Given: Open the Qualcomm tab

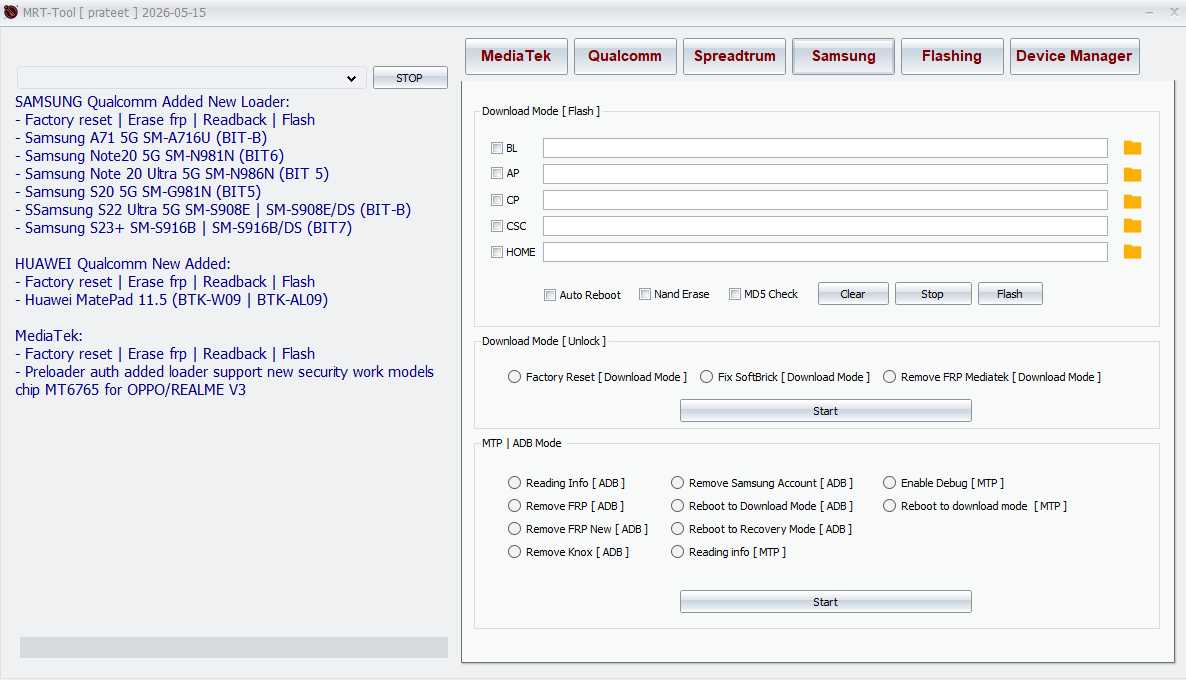Looking at the screenshot, I should coord(625,56).
